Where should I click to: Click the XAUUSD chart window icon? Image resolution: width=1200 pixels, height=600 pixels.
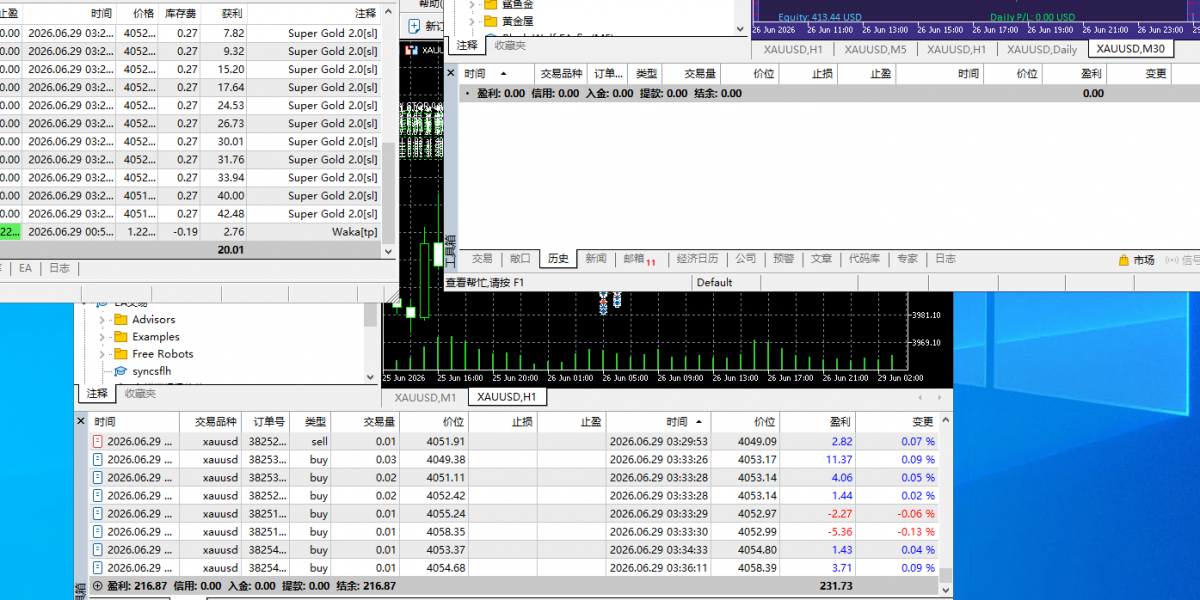(x=411, y=49)
